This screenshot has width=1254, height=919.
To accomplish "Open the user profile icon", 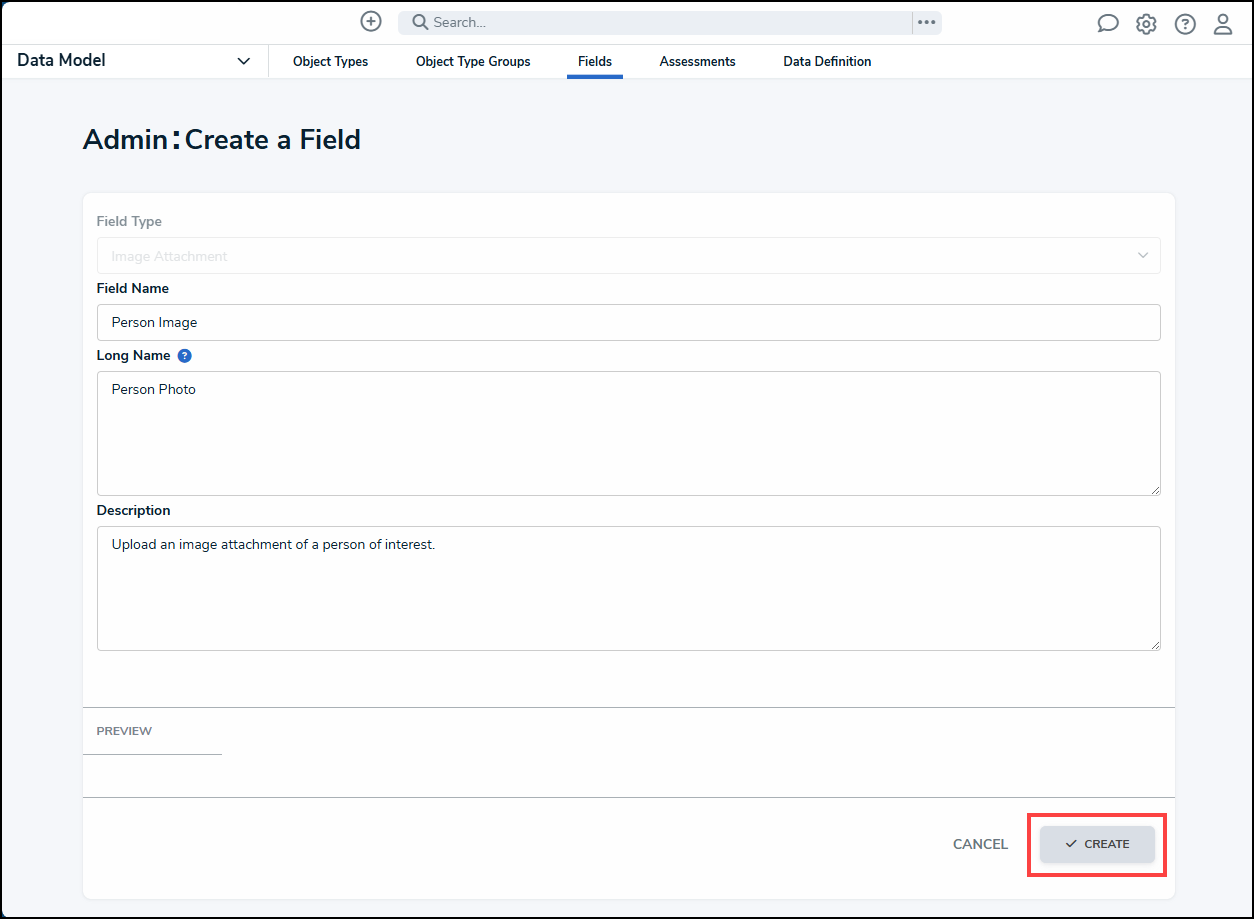I will [x=1223, y=23].
